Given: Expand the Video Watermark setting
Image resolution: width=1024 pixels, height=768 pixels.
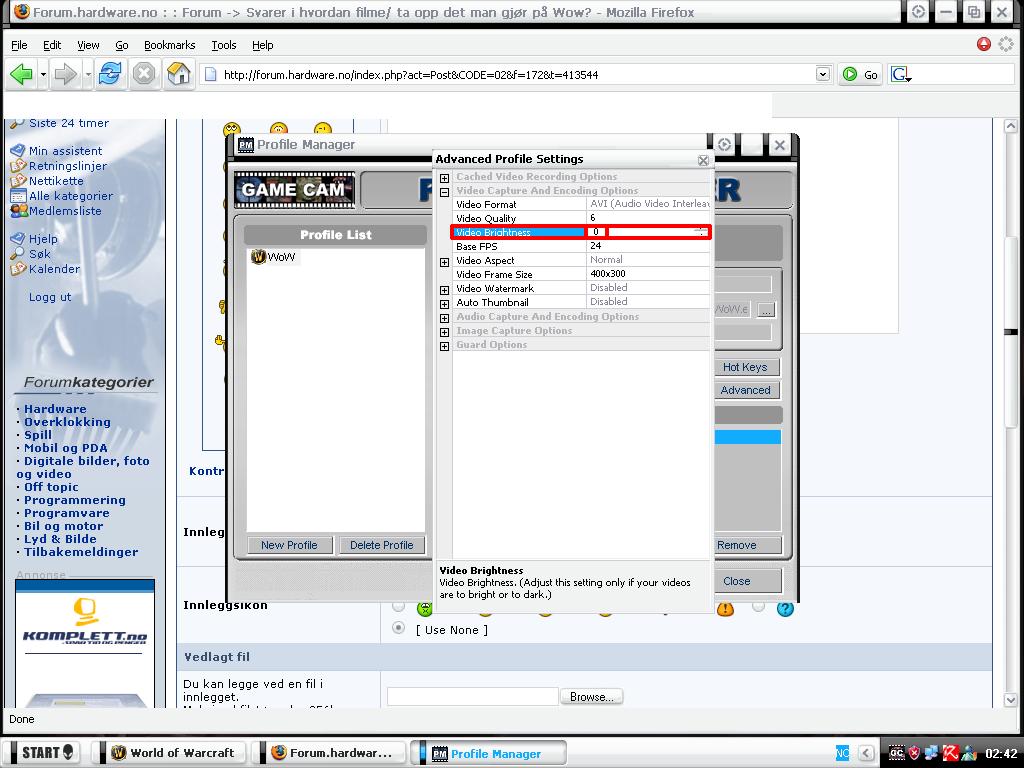Looking at the screenshot, I should tap(444, 290).
